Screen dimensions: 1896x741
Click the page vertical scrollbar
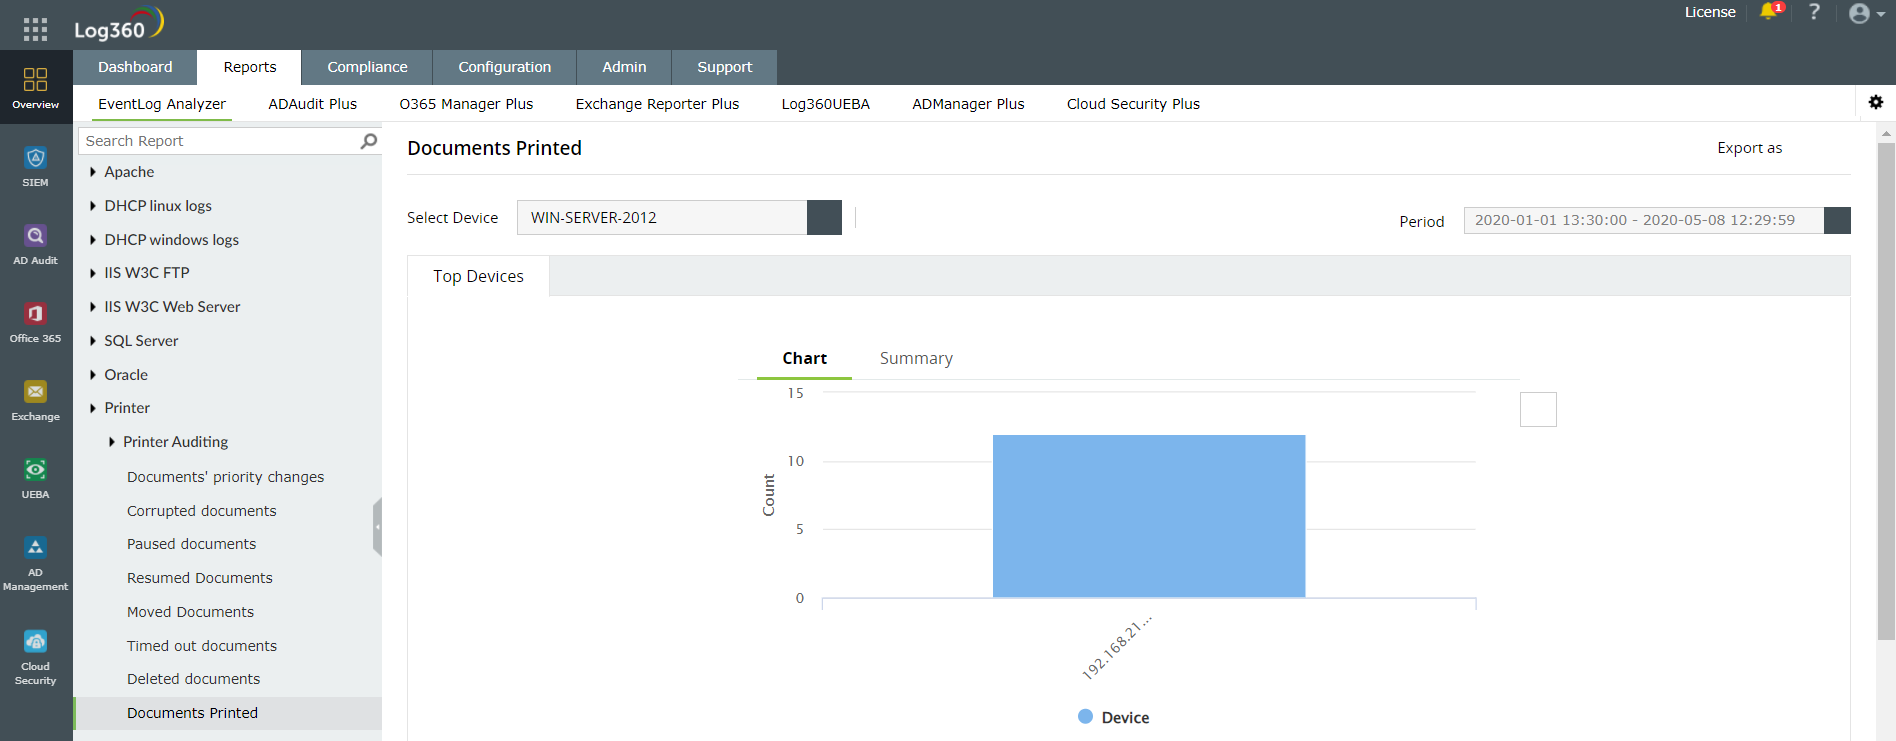1886,390
